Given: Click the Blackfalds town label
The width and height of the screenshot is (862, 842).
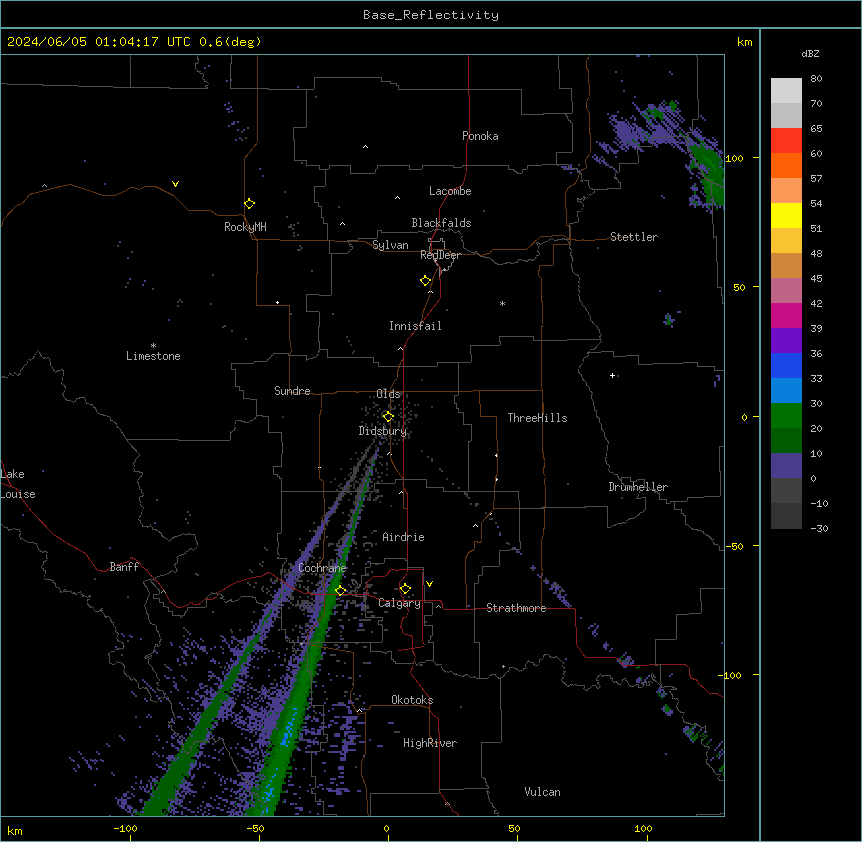Looking at the screenshot, I should 441,223.
